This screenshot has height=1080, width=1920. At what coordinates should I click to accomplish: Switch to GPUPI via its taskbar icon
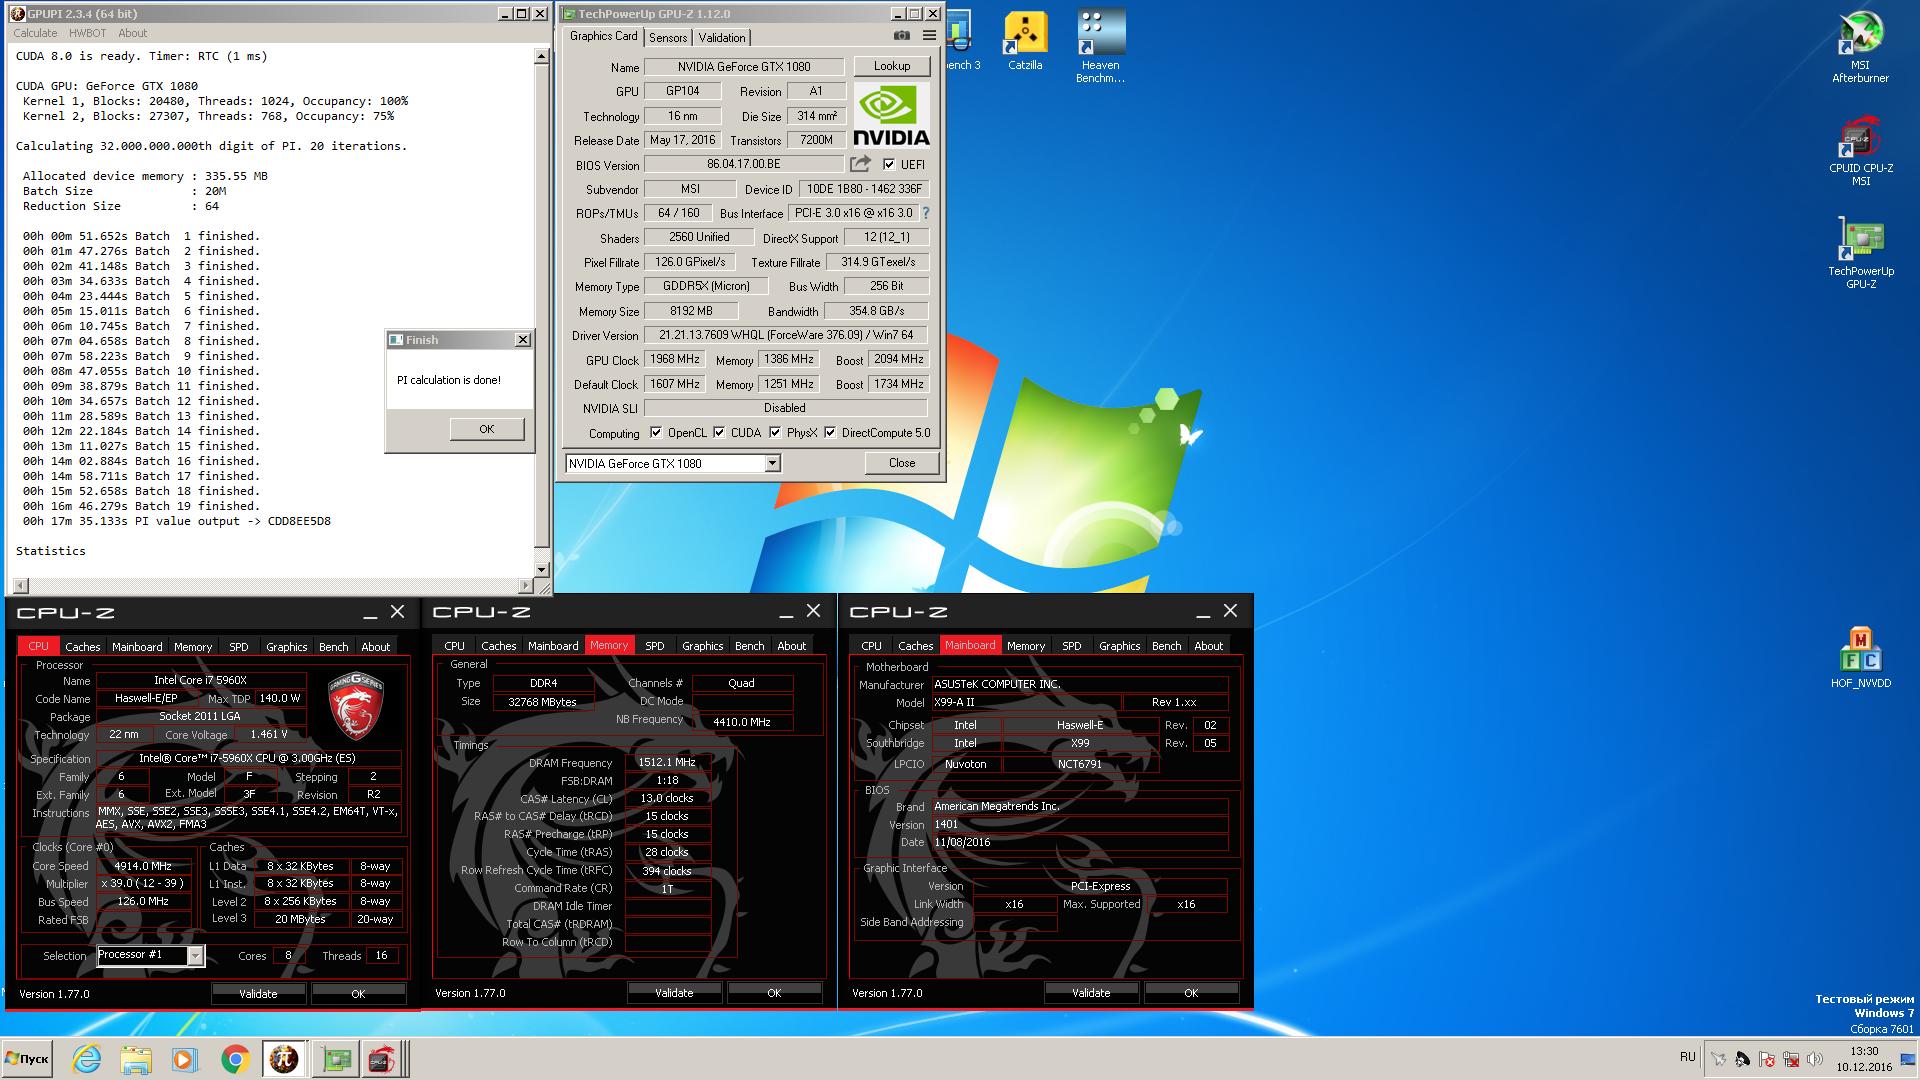pos(284,1059)
